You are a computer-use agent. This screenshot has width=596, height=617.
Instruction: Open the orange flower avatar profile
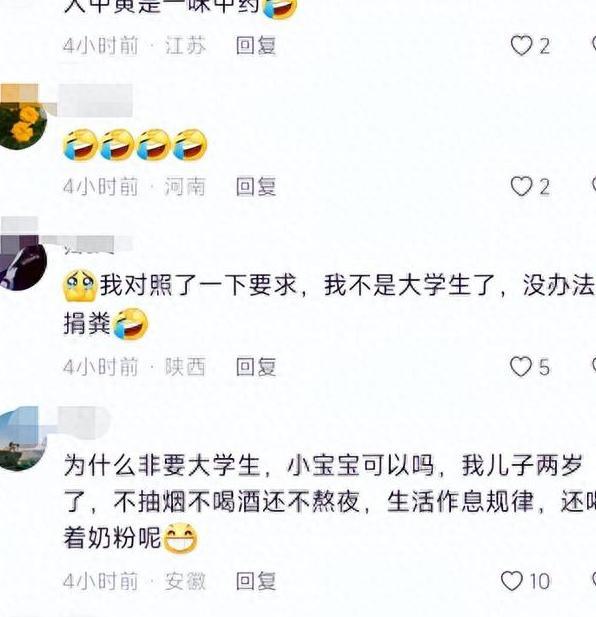point(23,124)
